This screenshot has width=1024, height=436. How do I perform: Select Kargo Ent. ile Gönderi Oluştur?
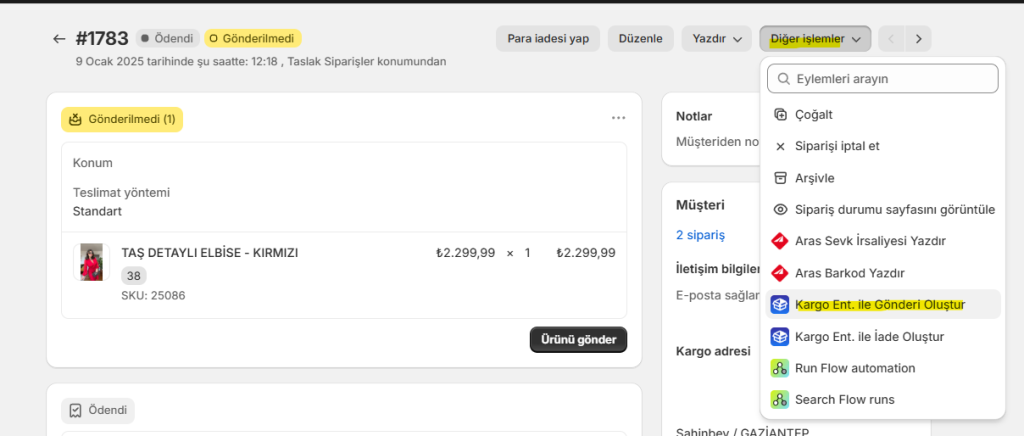point(880,305)
